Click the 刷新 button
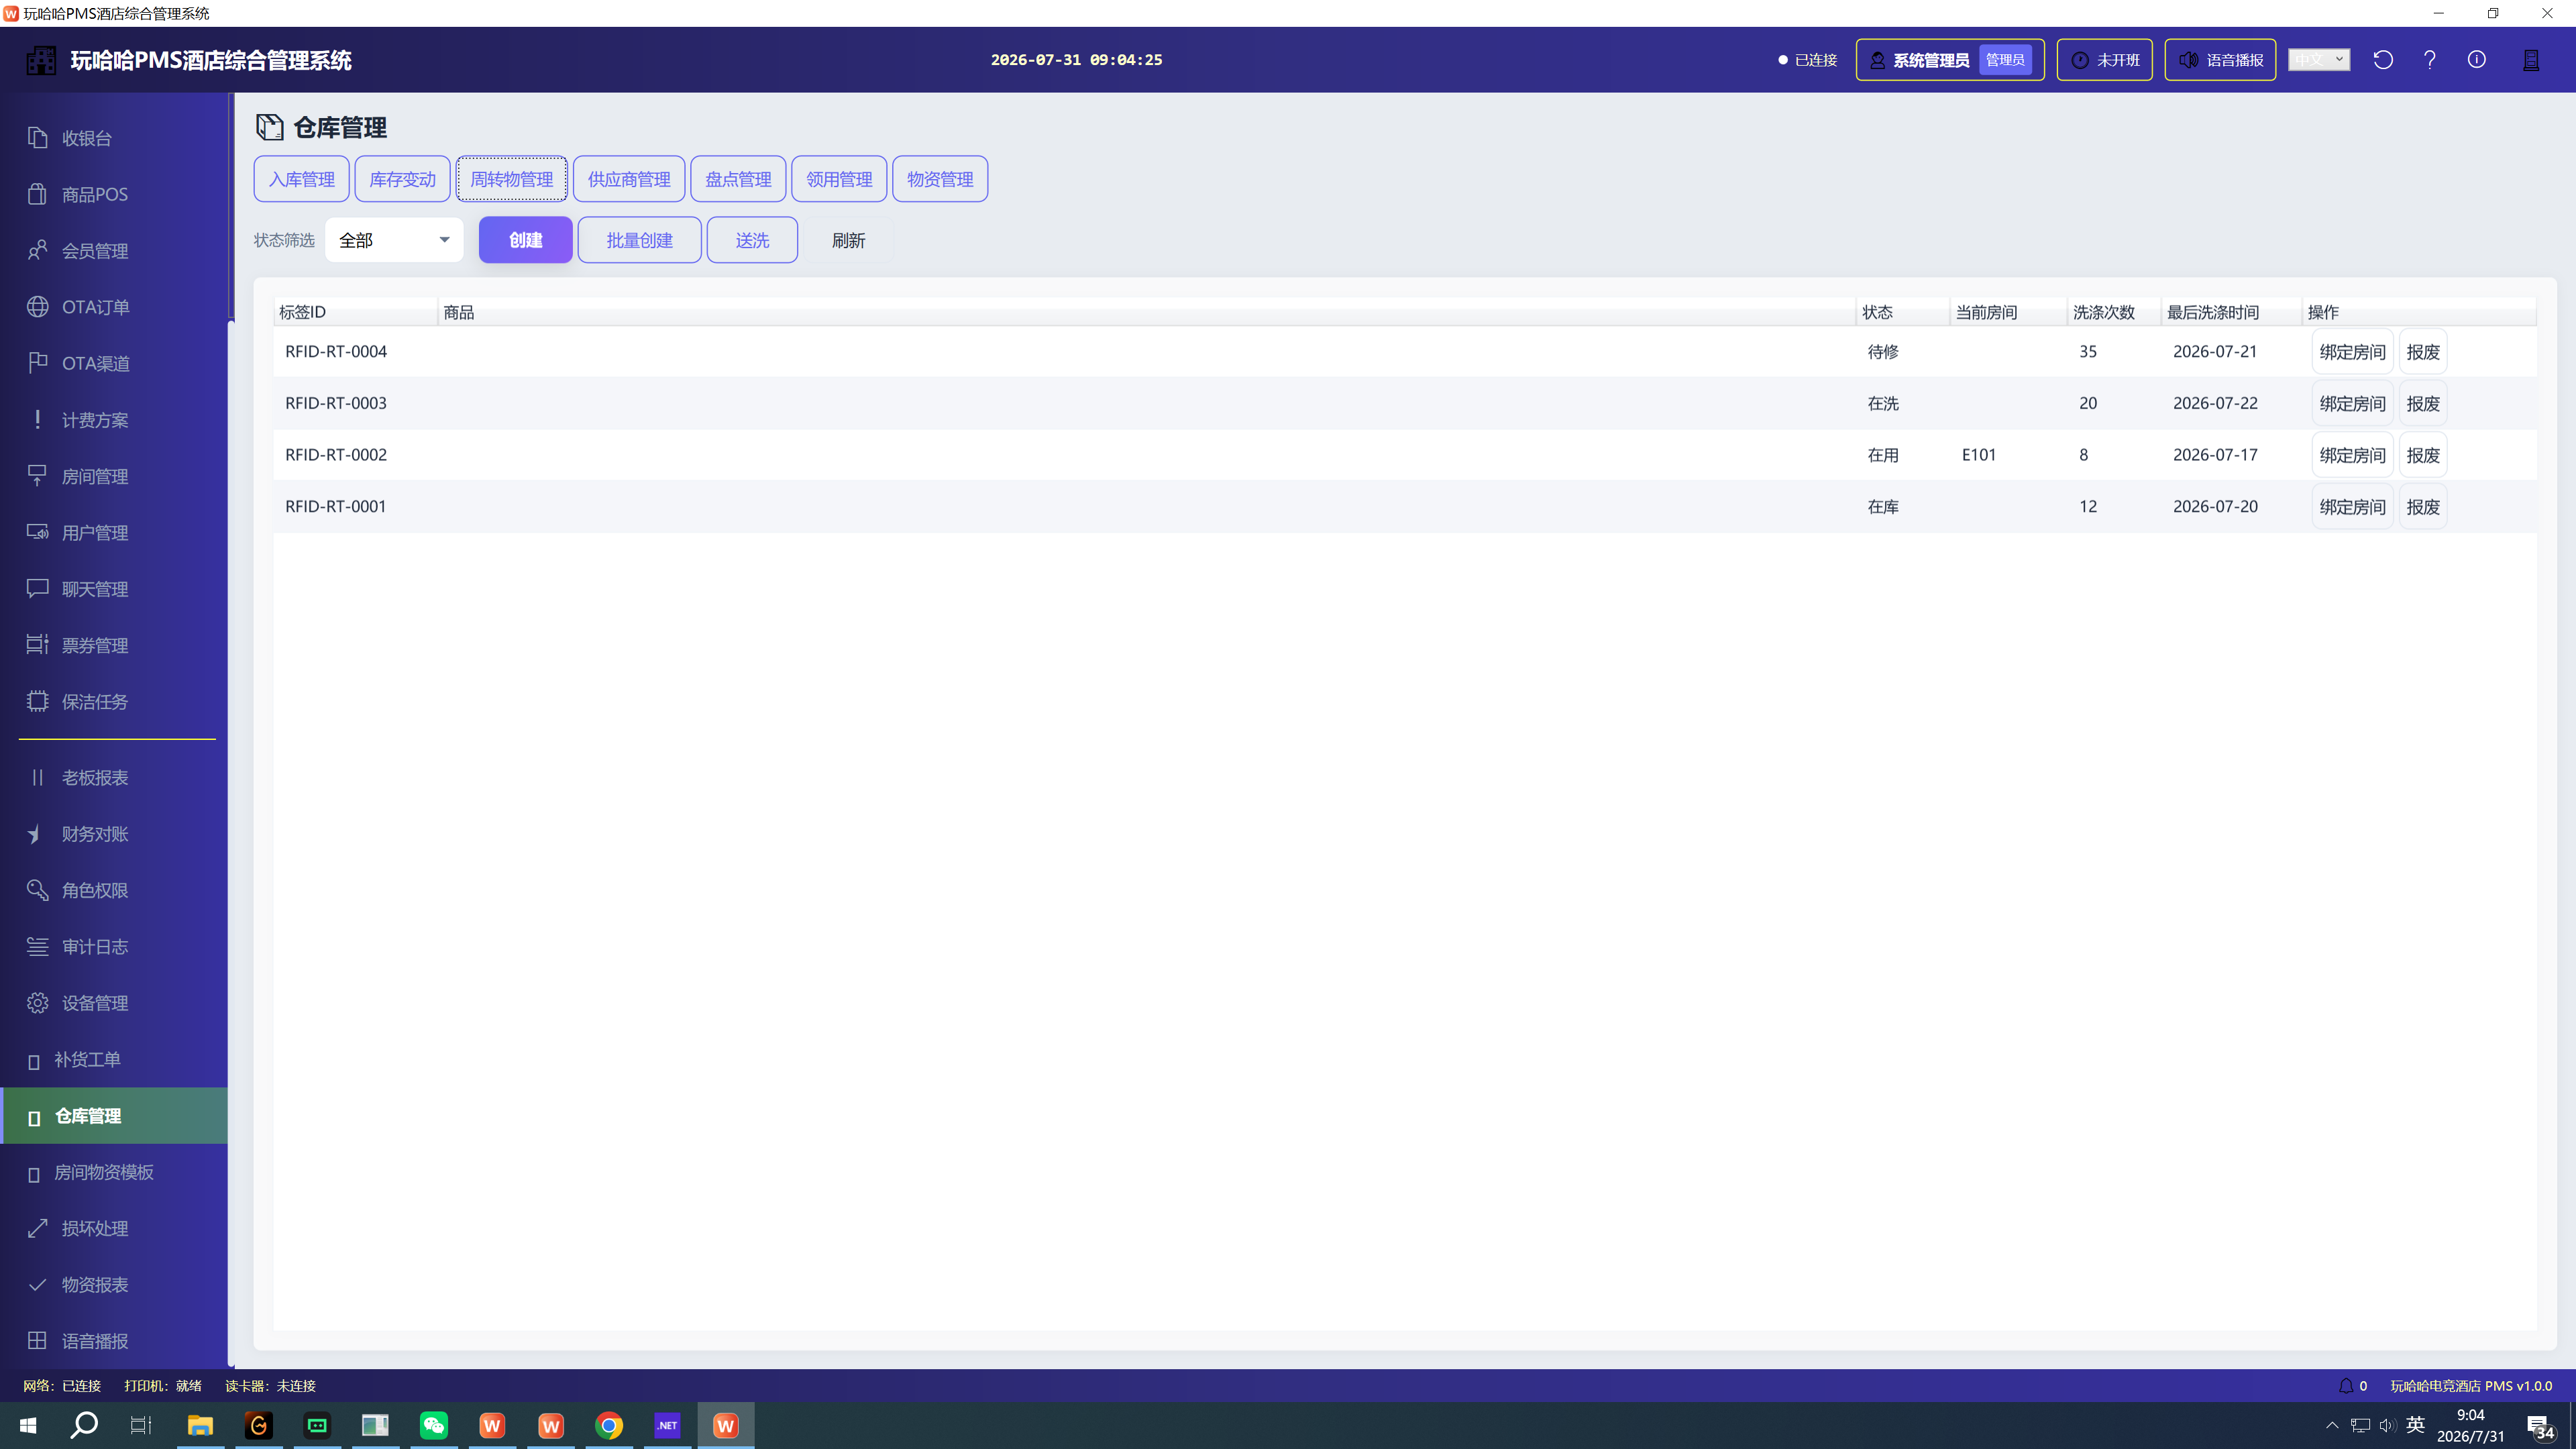This screenshot has width=2576, height=1449. click(x=848, y=240)
